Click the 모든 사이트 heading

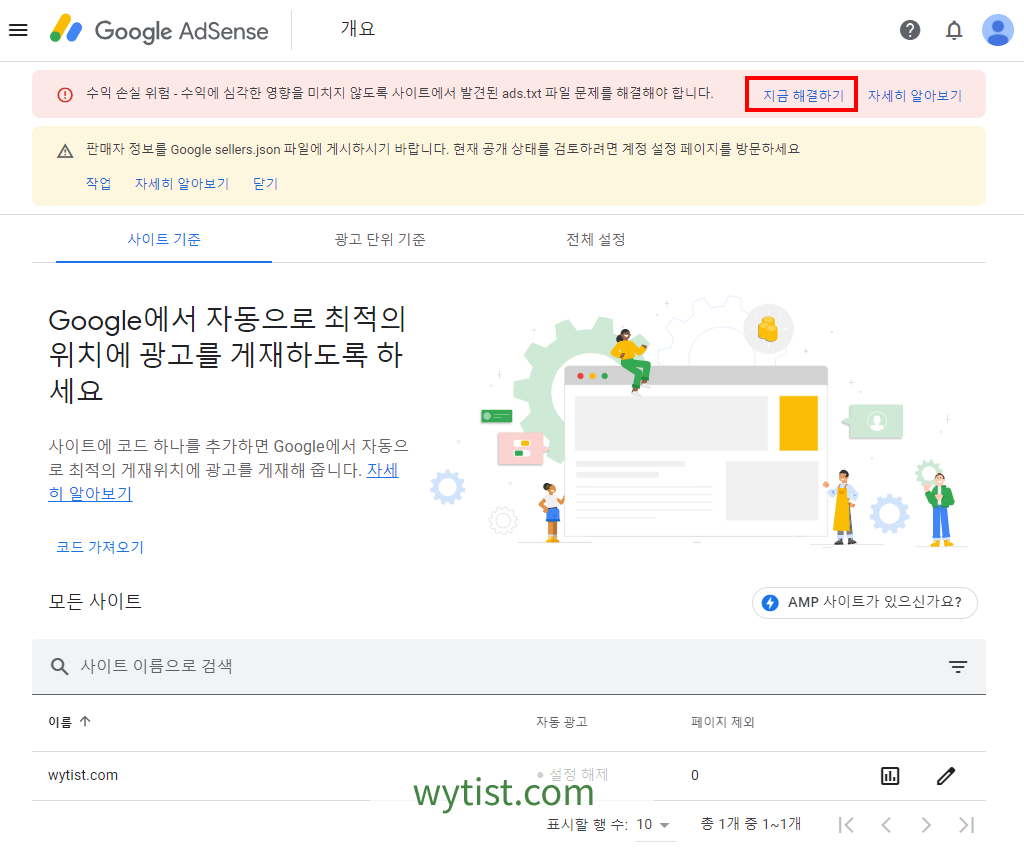tap(95, 601)
